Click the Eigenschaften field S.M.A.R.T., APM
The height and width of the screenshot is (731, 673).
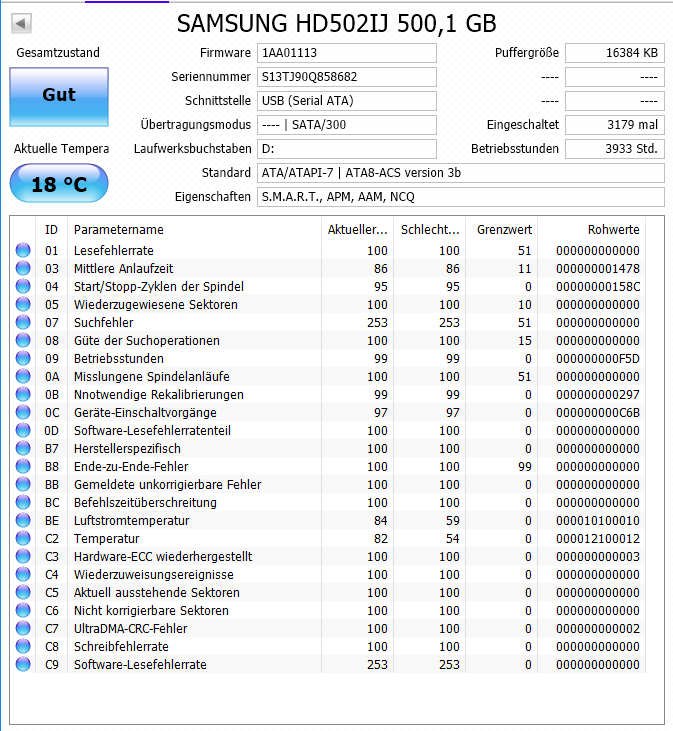coord(460,197)
